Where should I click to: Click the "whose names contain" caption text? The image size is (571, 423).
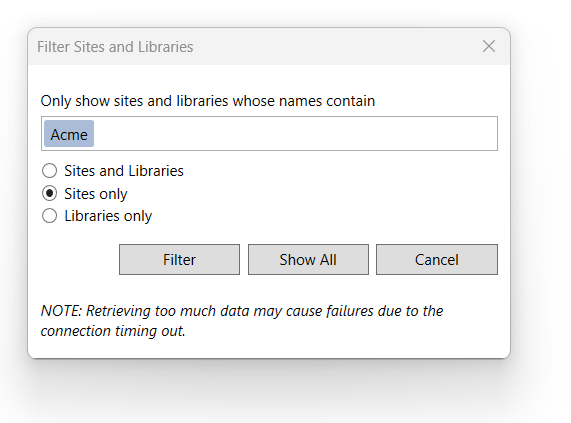(x=304, y=101)
